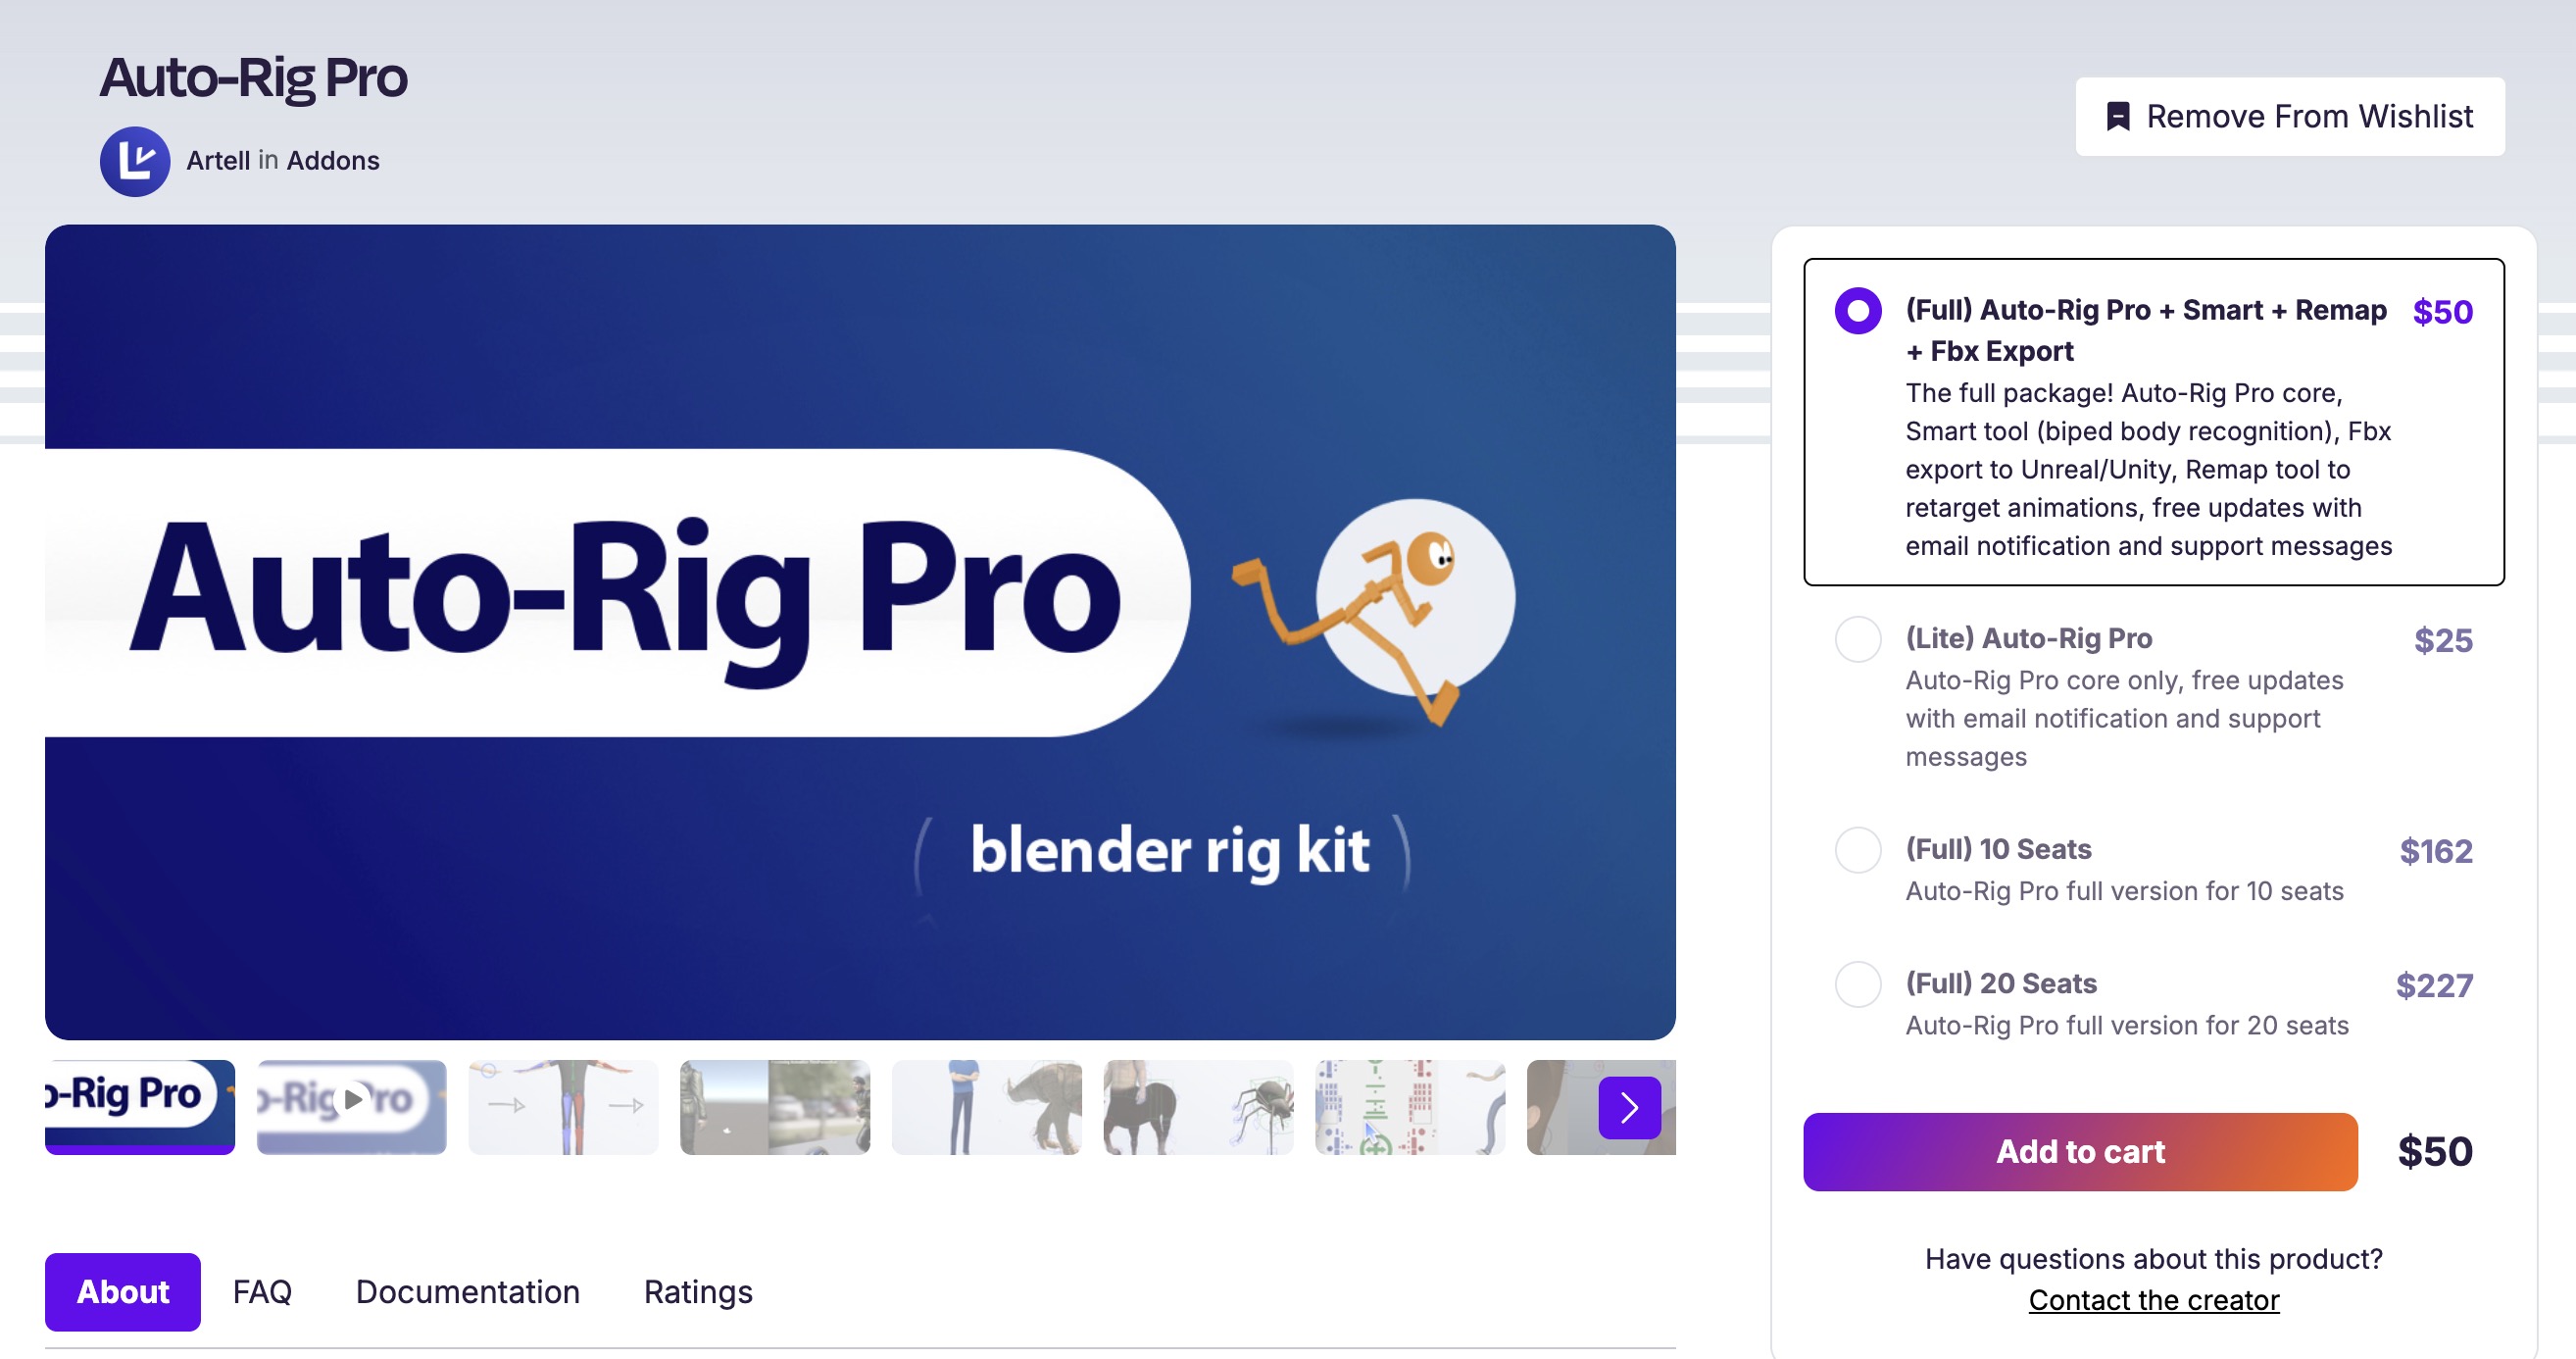Open the Artell creator name link

218,161
